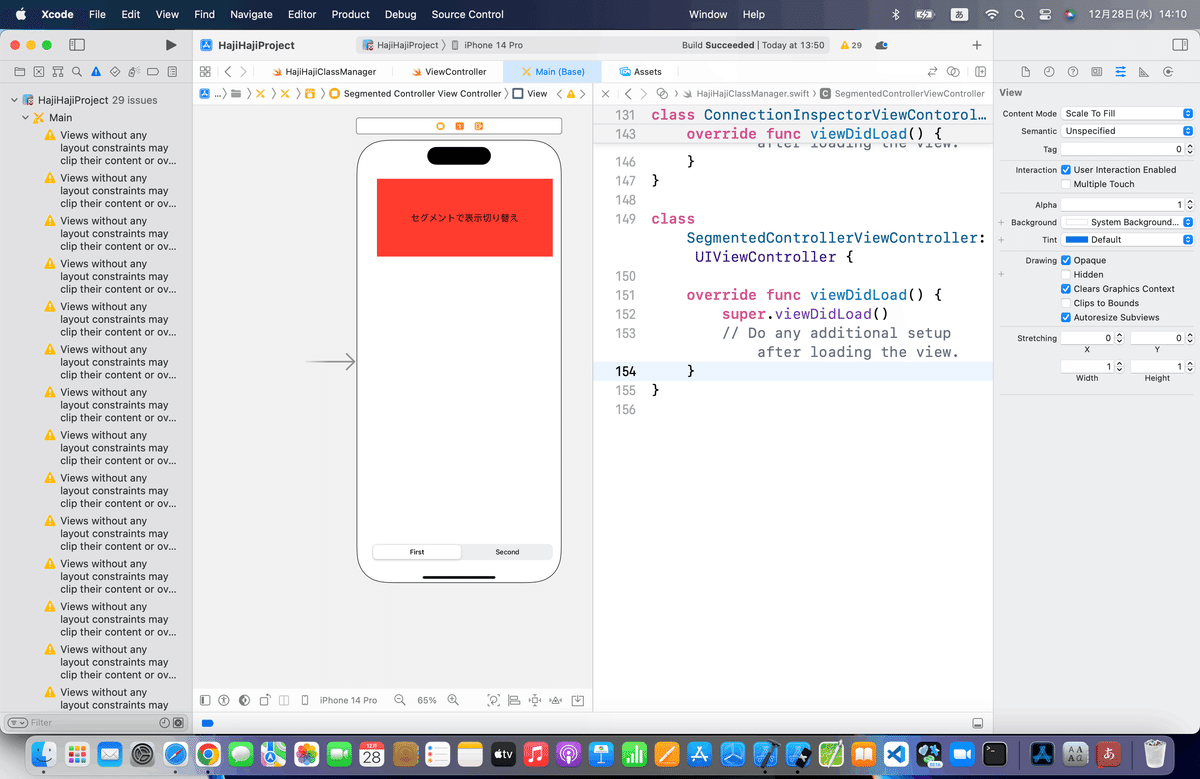Screen dimensions: 1200x779
Task: Open the Library with plus button
Action: point(977,45)
